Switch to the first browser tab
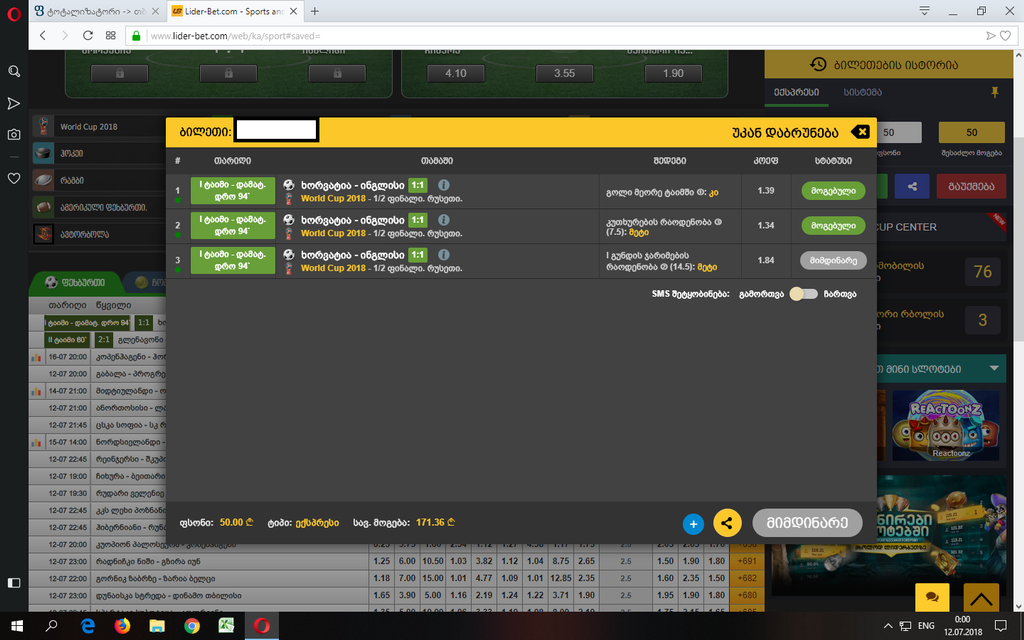This screenshot has height=640, width=1024. tap(97, 11)
